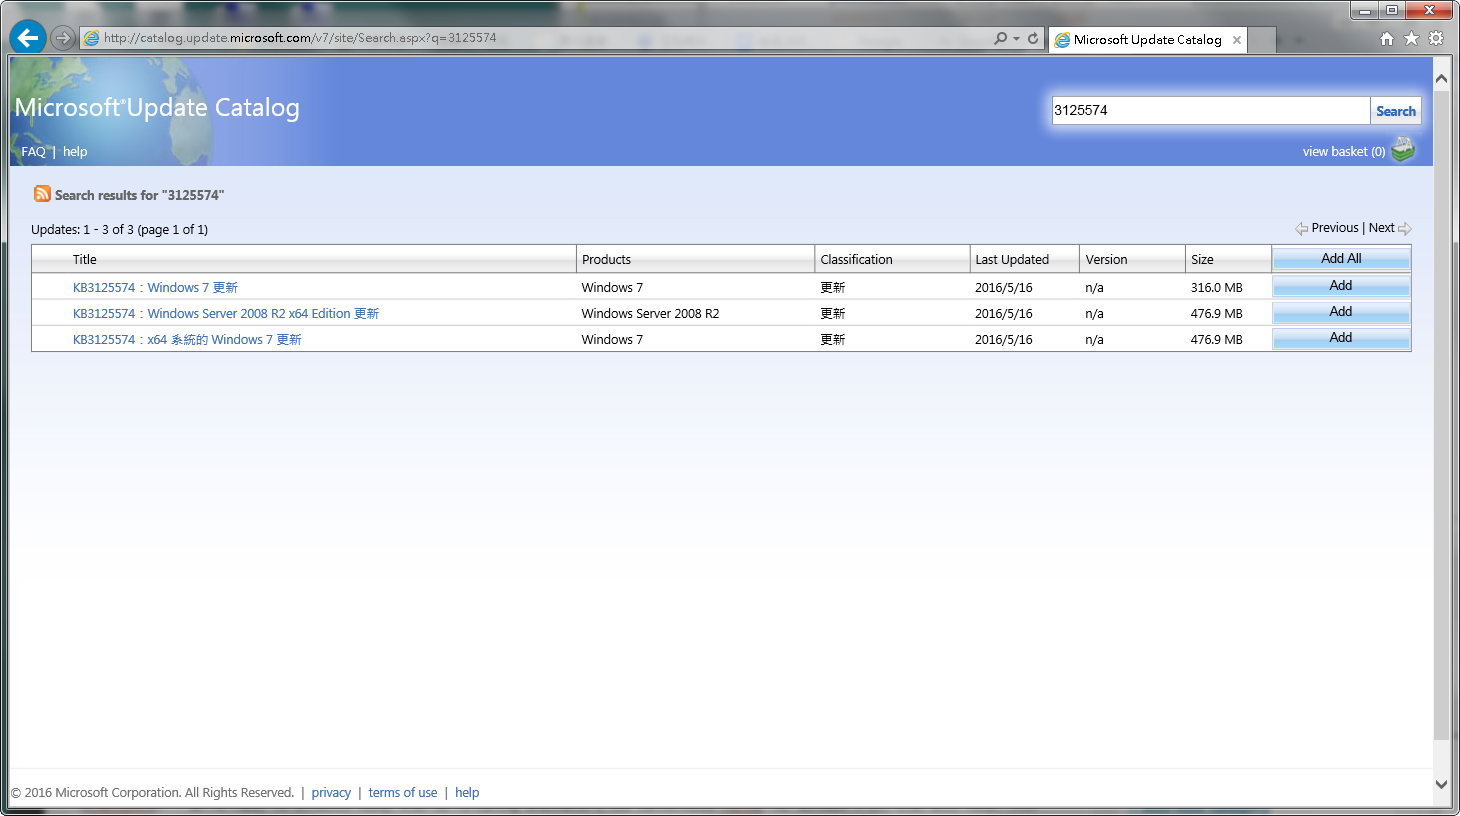Click the catalog search box containing 3125574
Image resolution: width=1460 pixels, height=816 pixels.
pos(1210,110)
